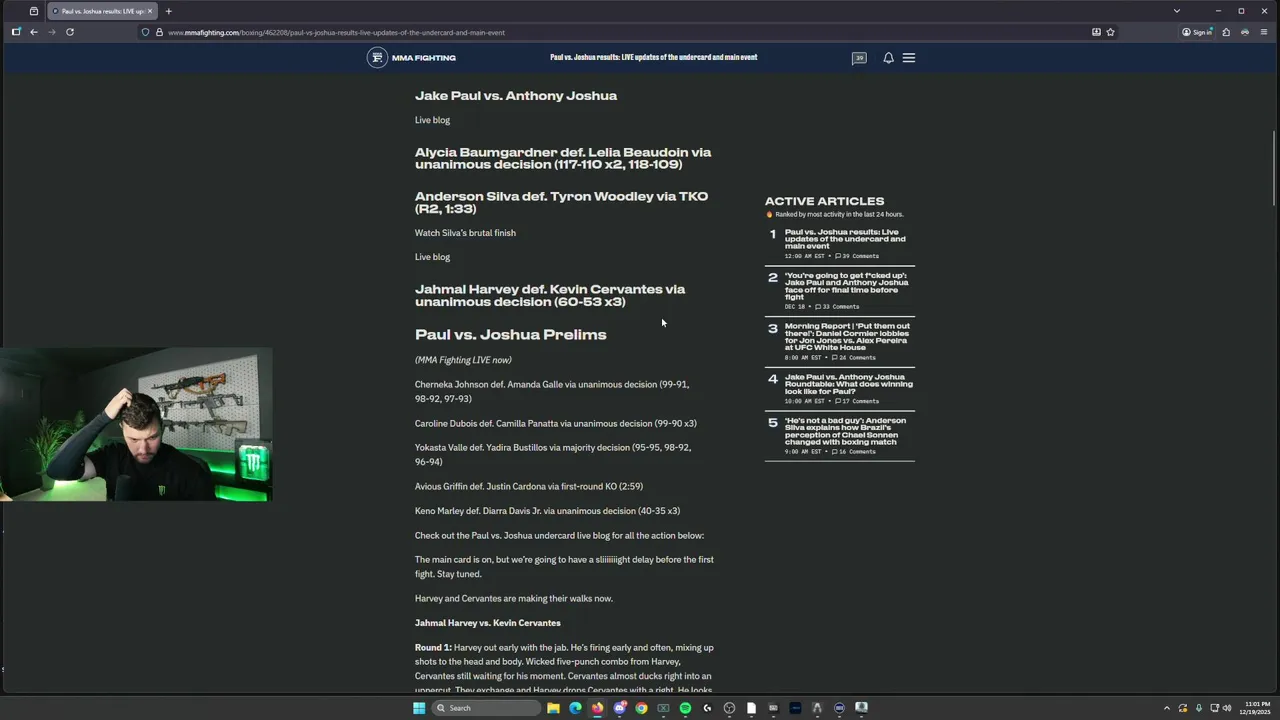Open 'You're going to get f*cked up' article

pos(847,286)
